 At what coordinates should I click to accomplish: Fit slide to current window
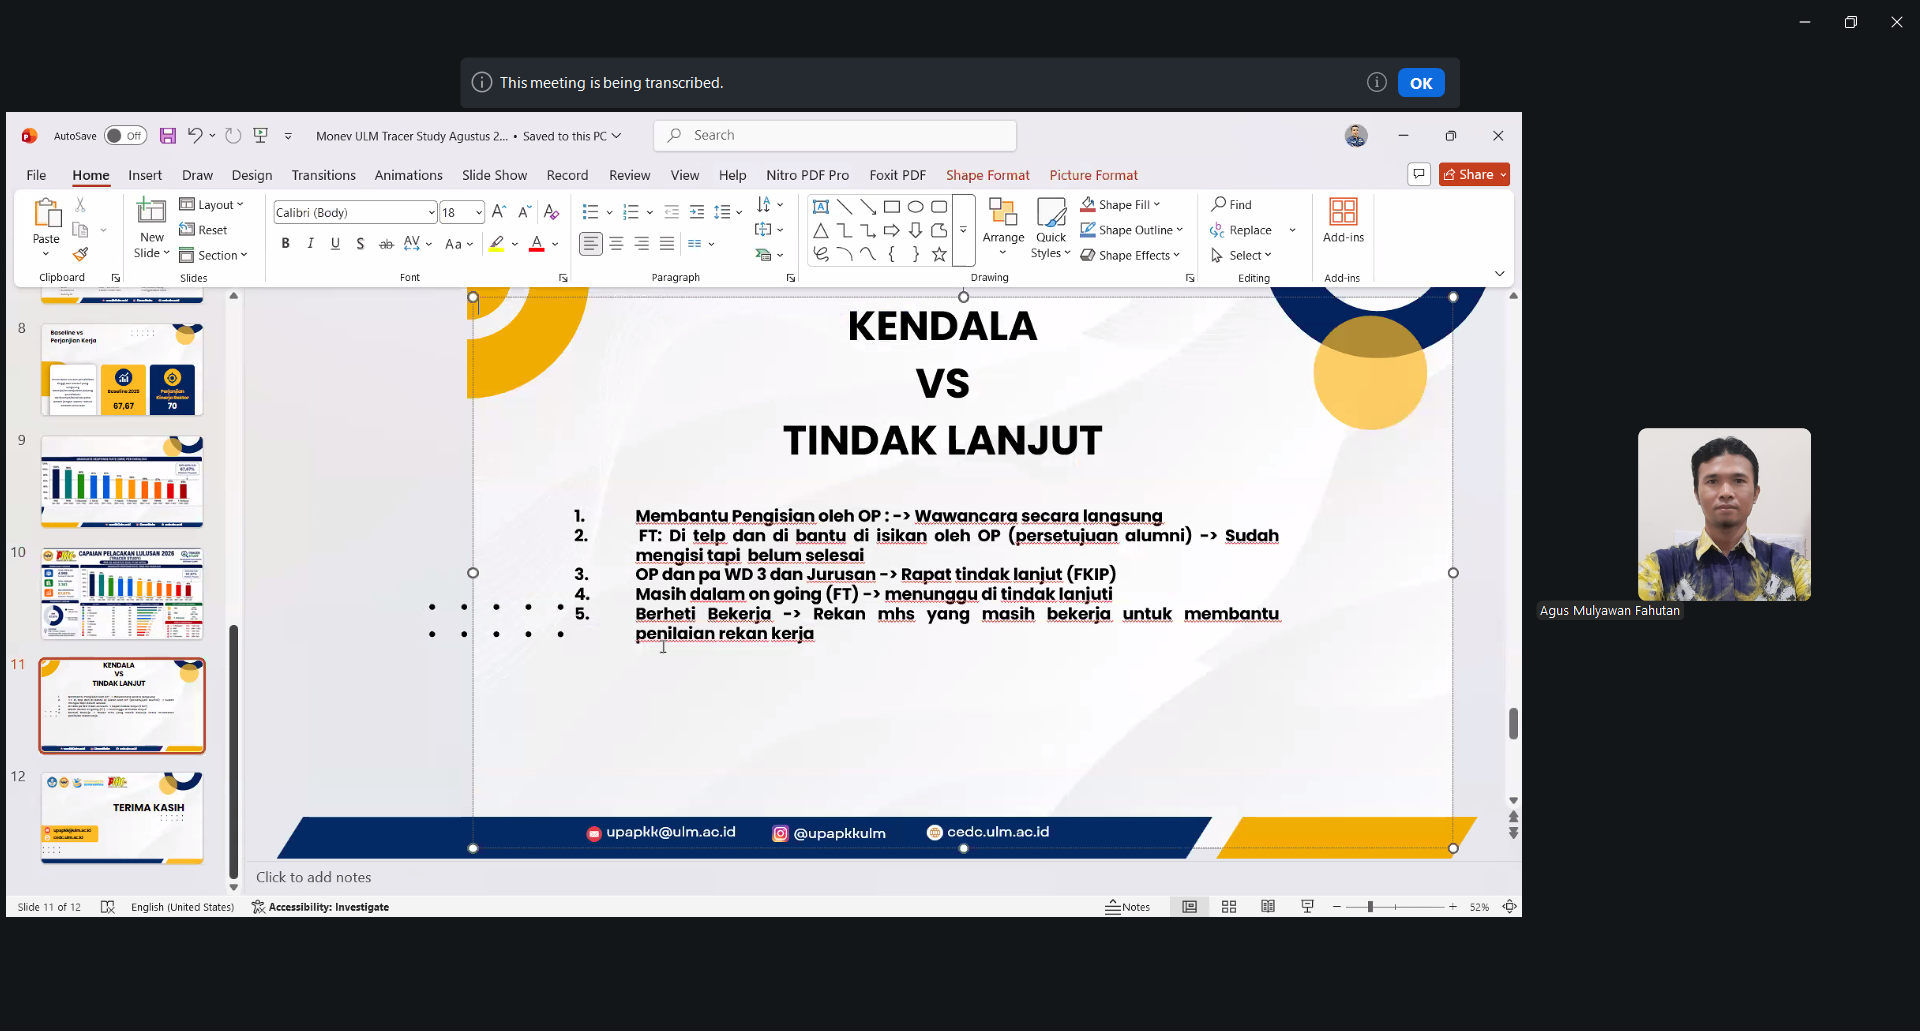pyautogui.click(x=1510, y=907)
